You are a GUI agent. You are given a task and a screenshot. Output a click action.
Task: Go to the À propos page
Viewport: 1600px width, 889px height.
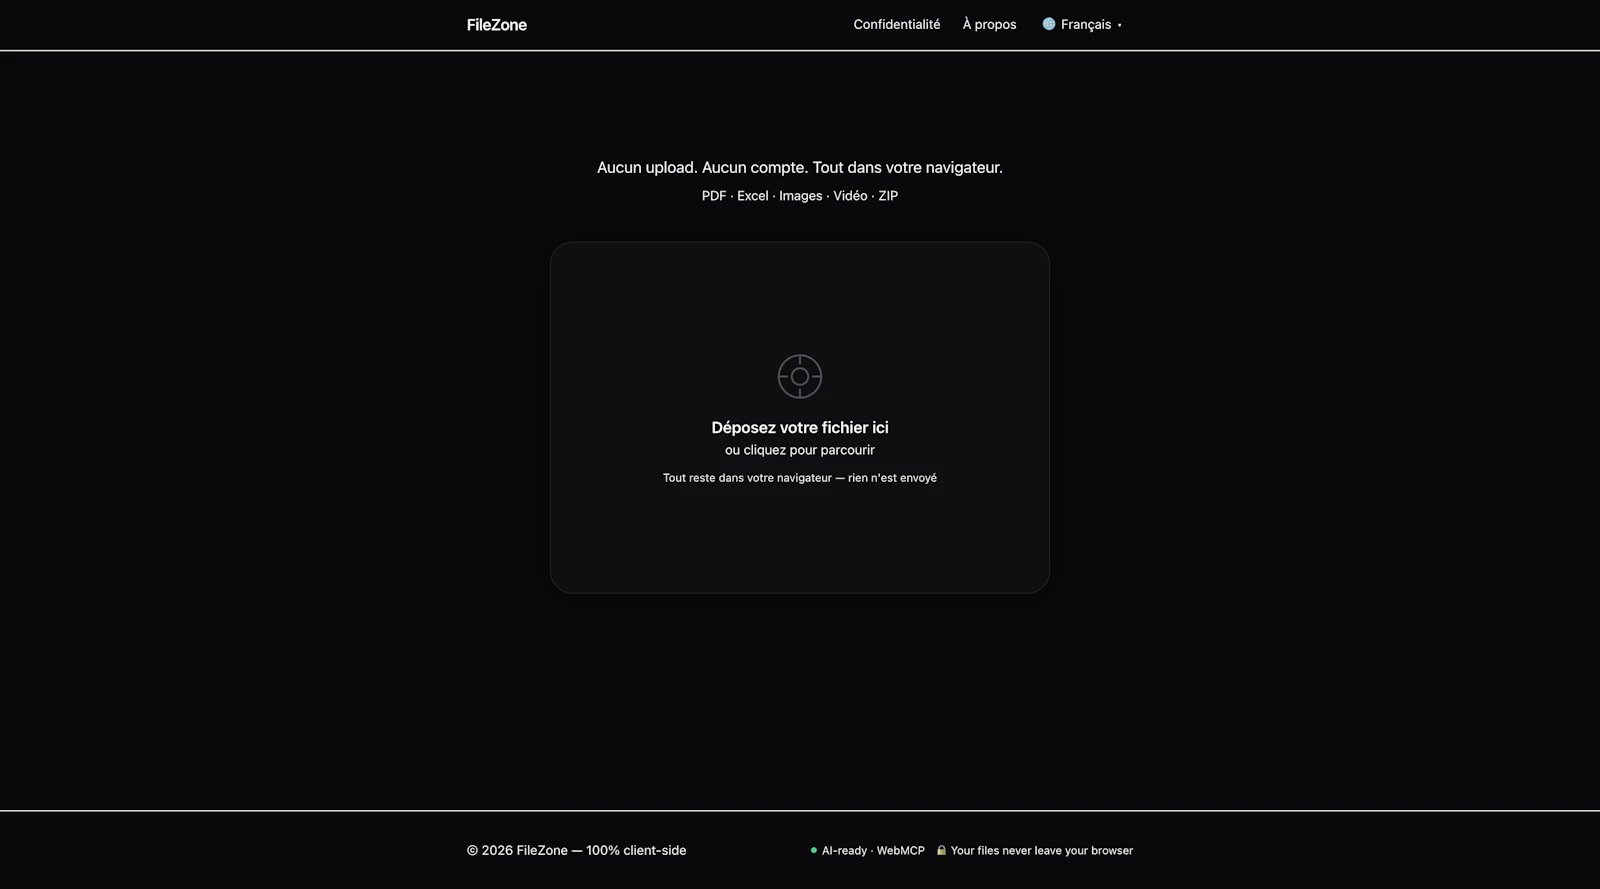point(989,25)
